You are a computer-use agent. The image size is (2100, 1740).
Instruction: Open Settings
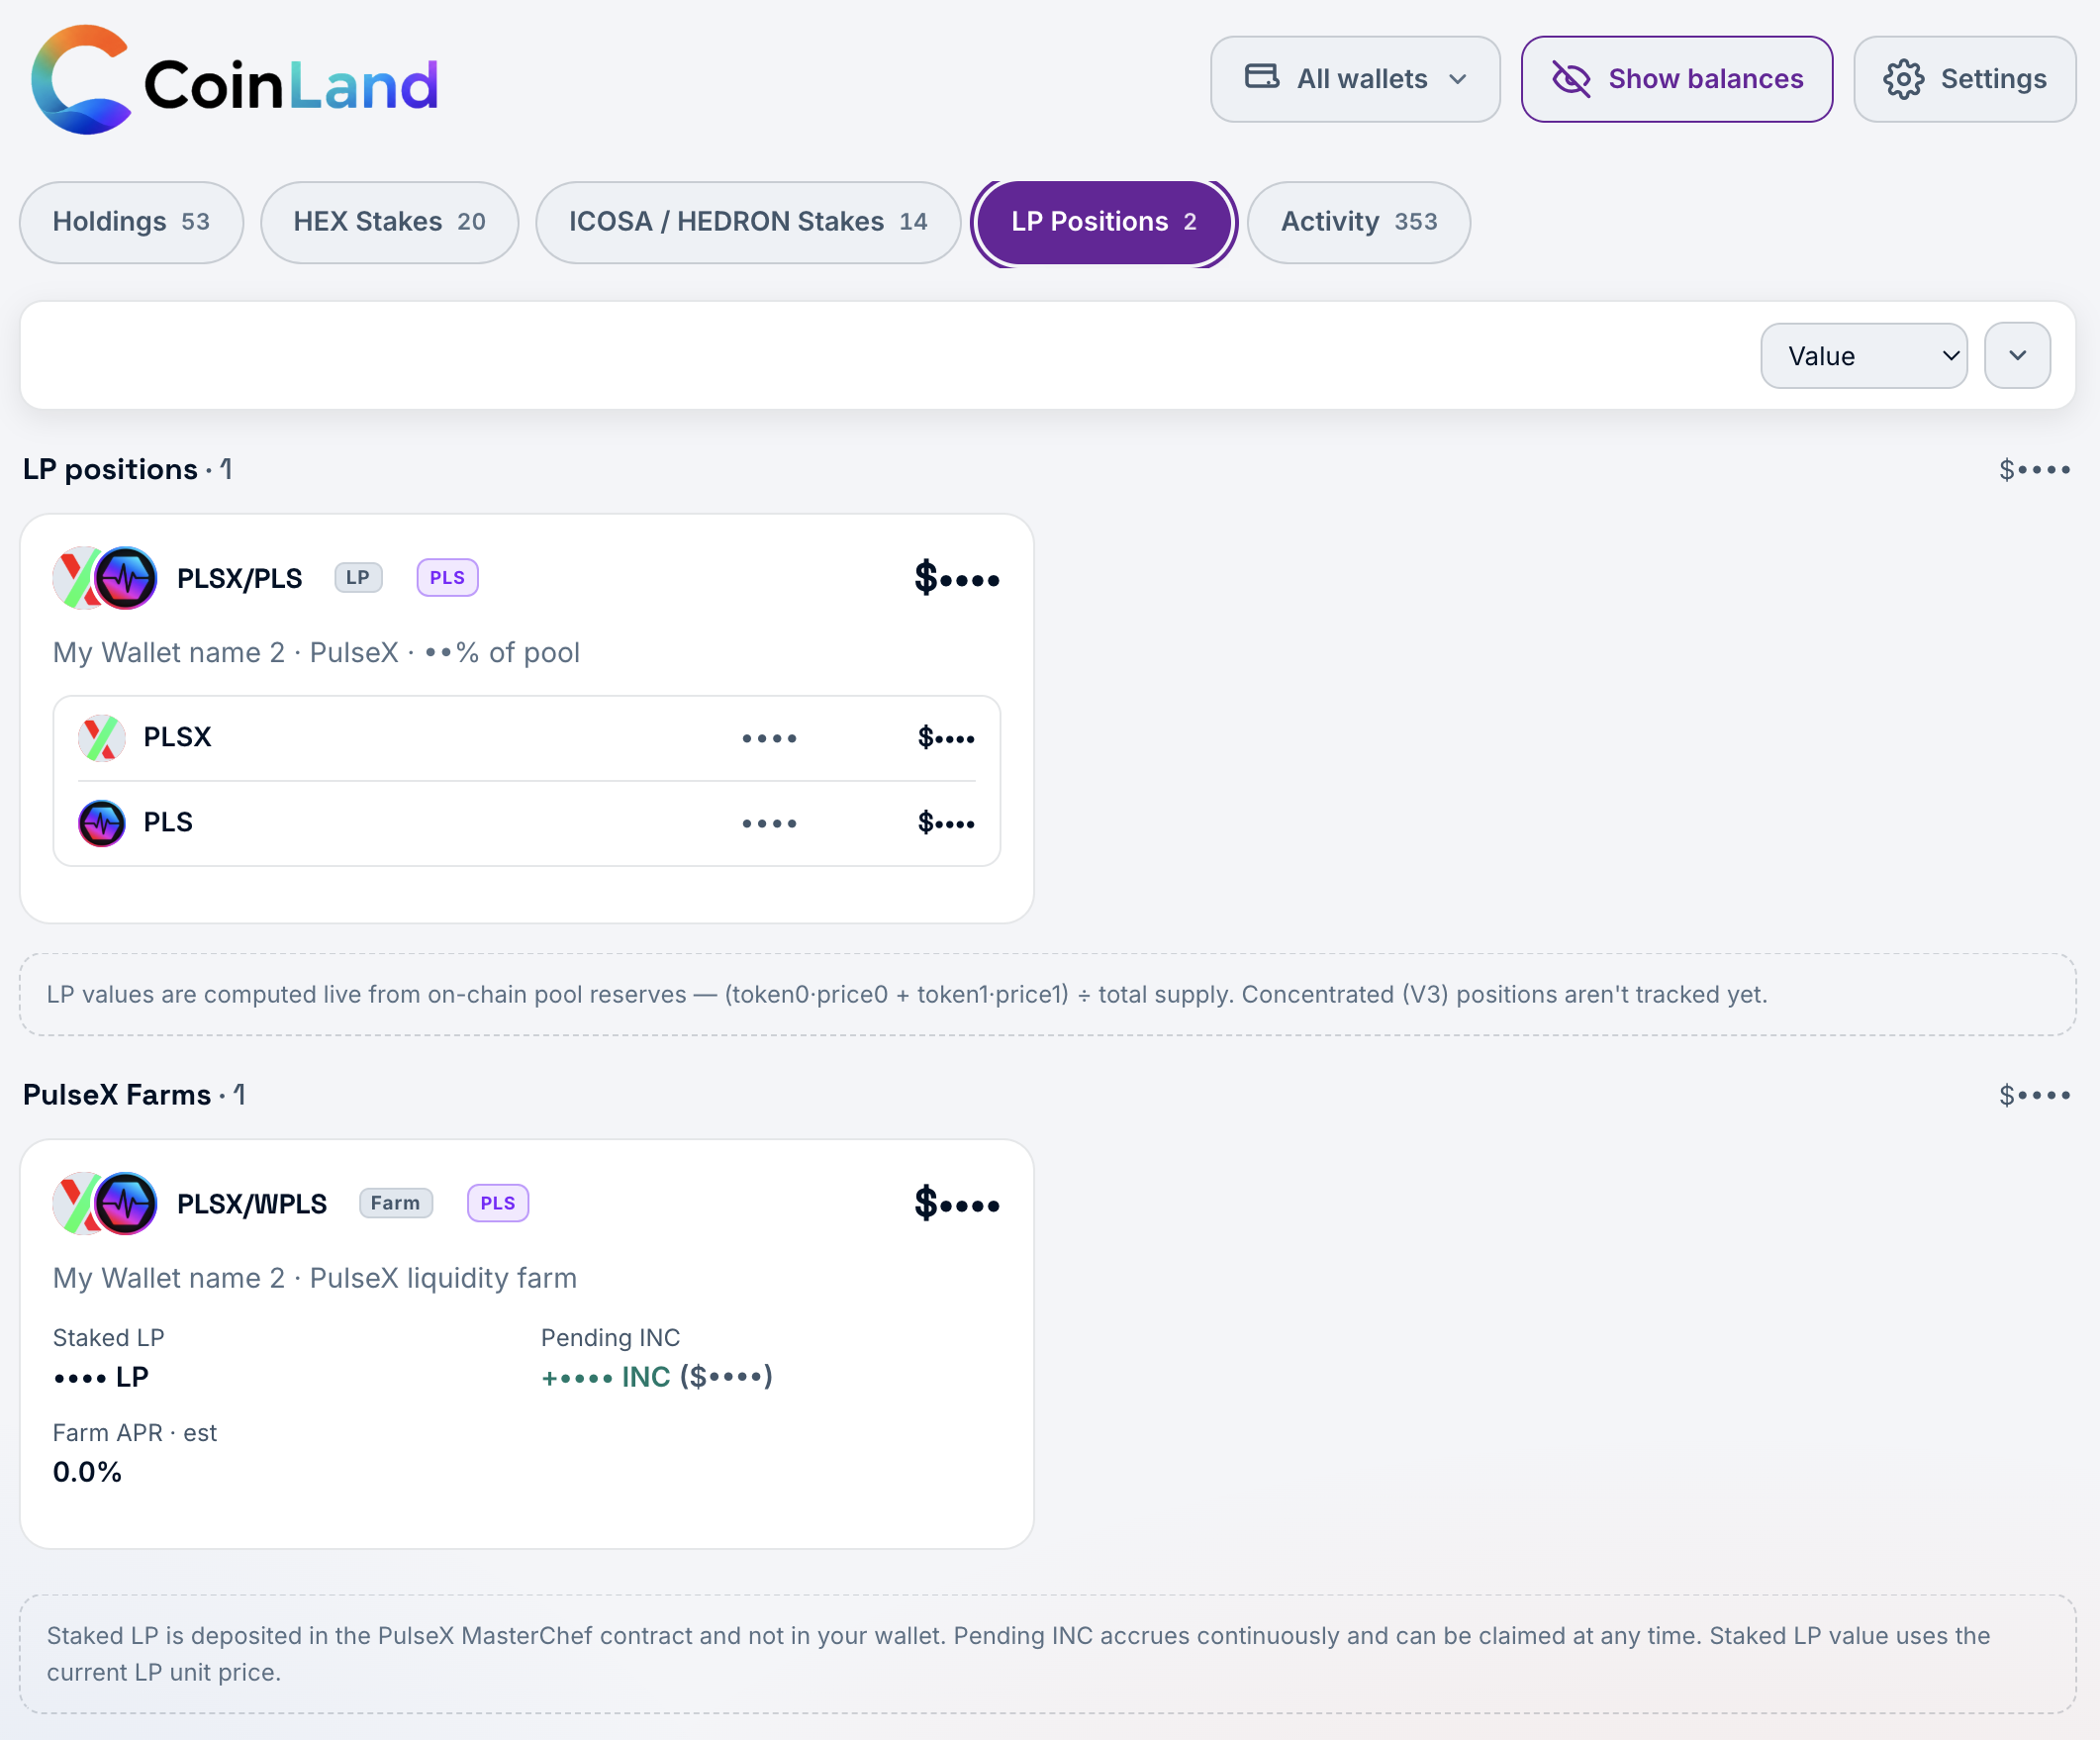1964,79
